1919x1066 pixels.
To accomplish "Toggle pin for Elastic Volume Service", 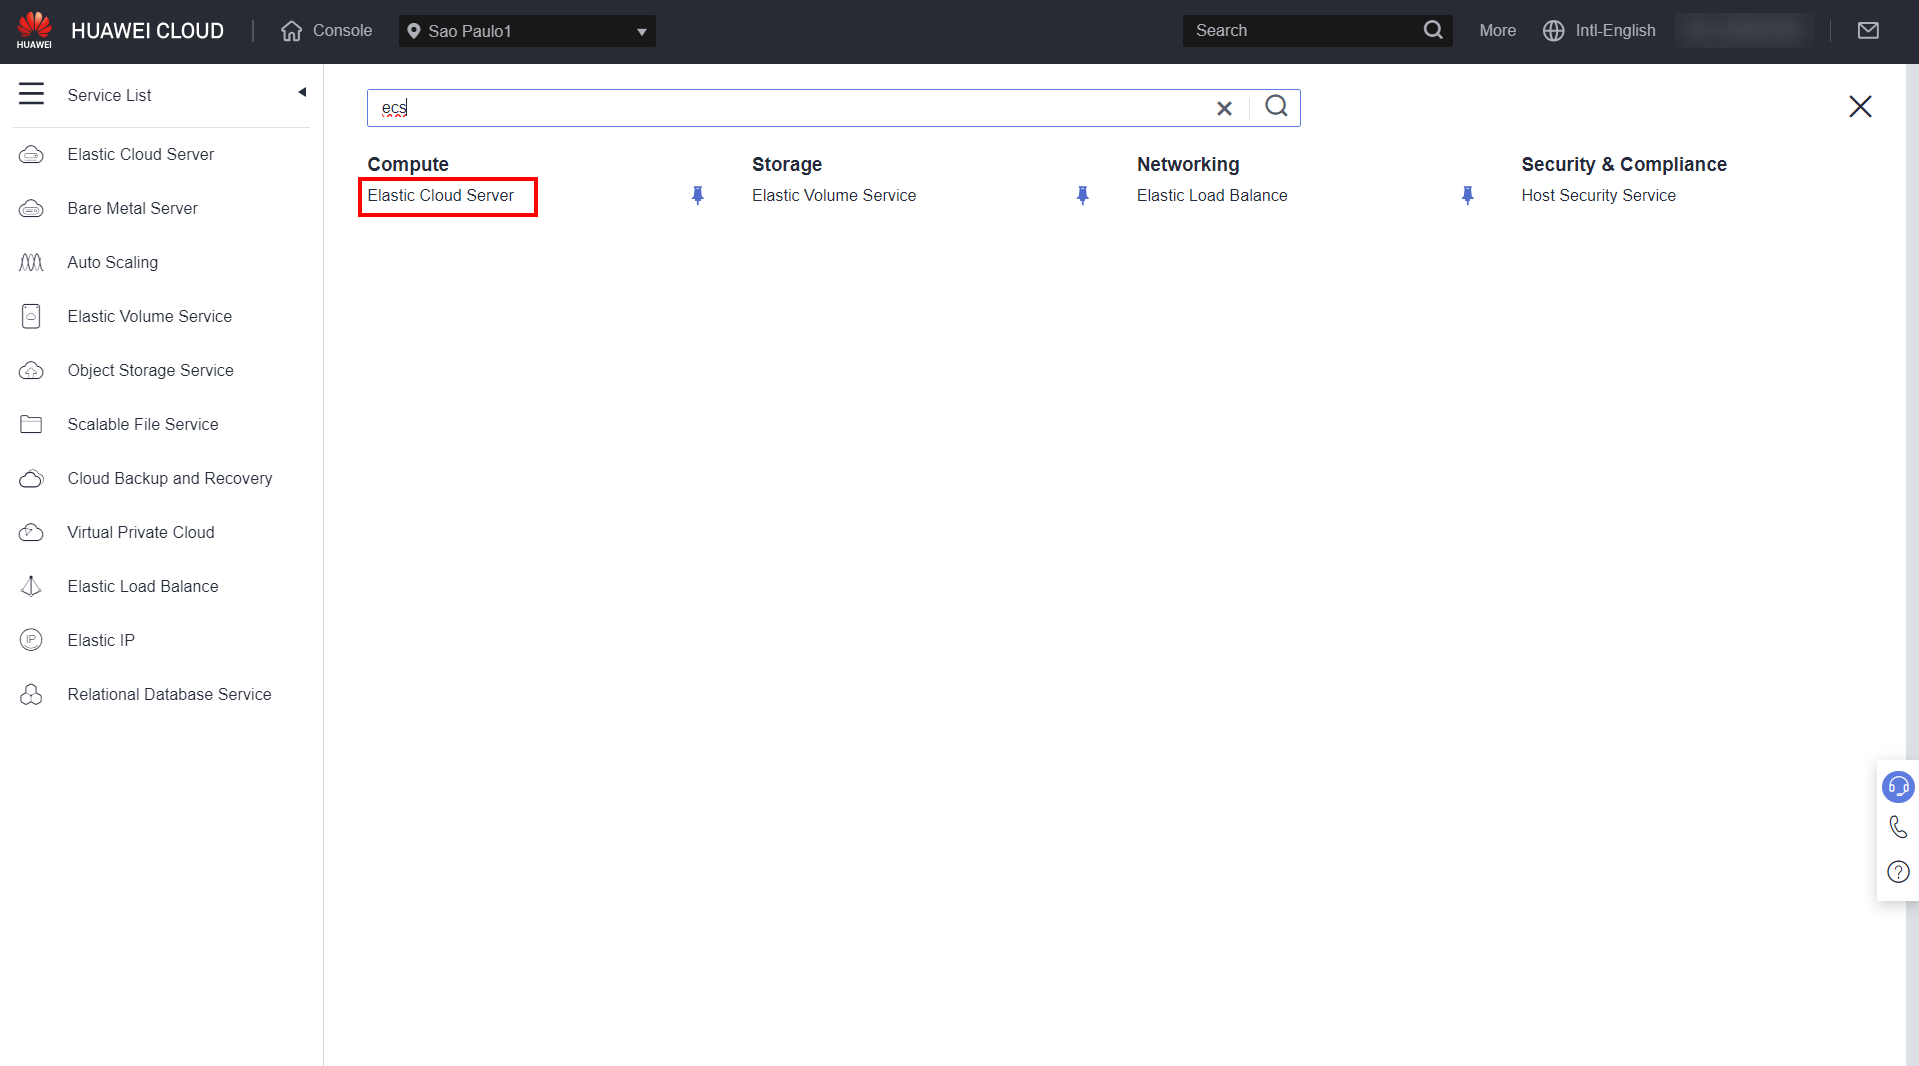I will tap(1082, 196).
